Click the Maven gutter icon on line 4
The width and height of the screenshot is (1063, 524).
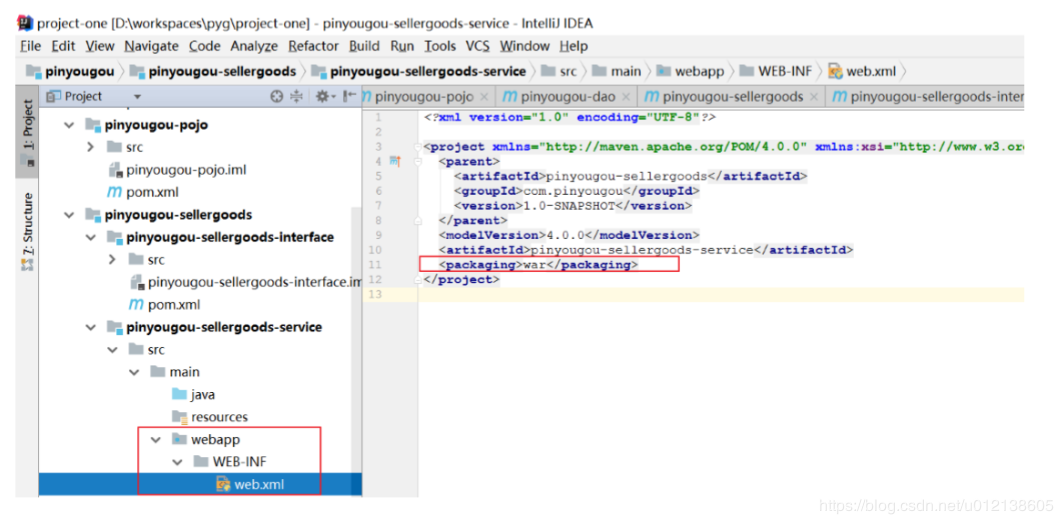pyautogui.click(x=396, y=161)
